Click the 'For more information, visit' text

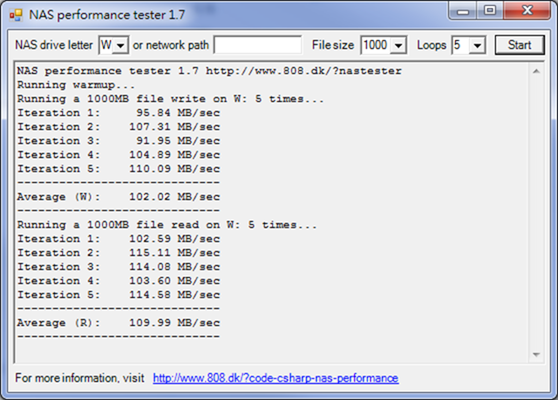[80, 378]
